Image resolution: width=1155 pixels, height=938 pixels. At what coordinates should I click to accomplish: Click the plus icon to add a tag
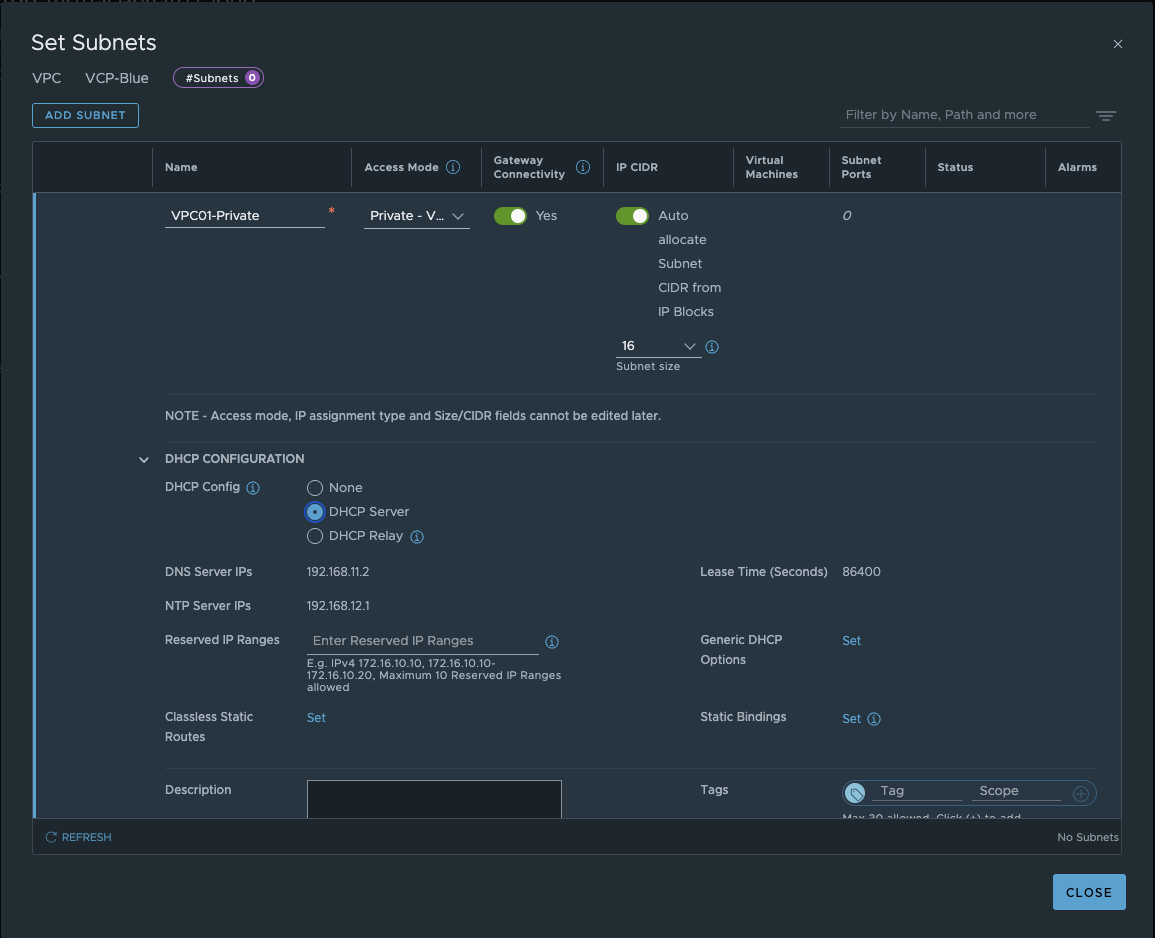point(1081,793)
